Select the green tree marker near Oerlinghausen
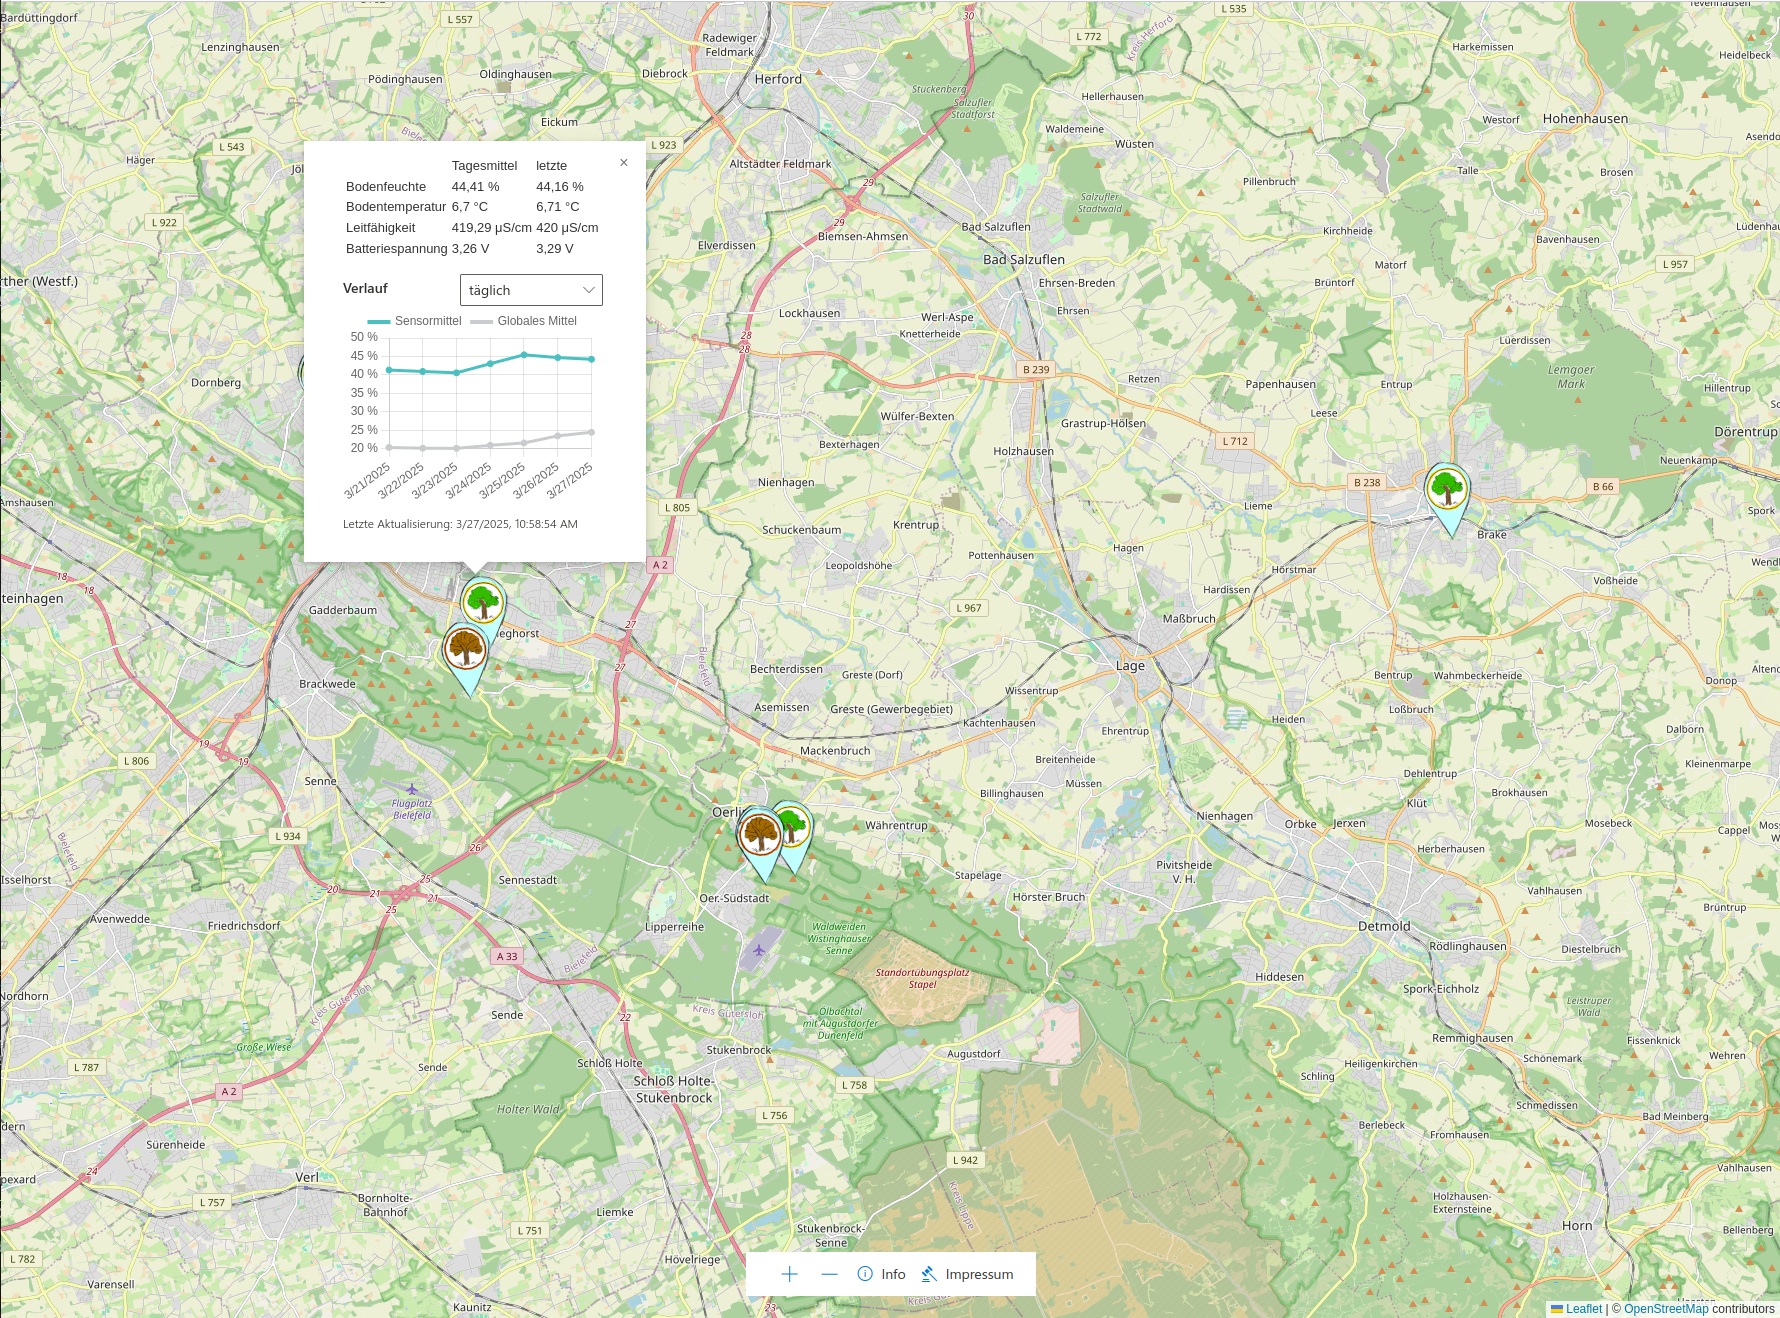Image resolution: width=1780 pixels, height=1318 pixels. tap(795, 826)
